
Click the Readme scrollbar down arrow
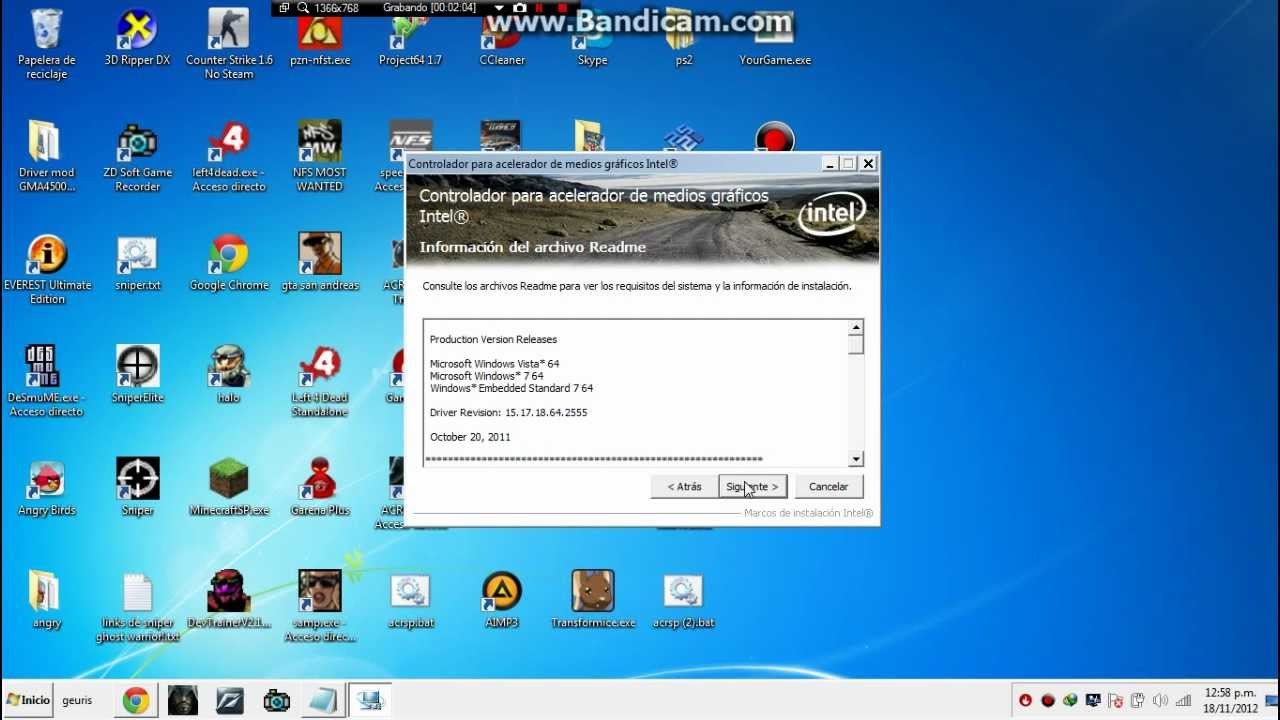coord(856,459)
